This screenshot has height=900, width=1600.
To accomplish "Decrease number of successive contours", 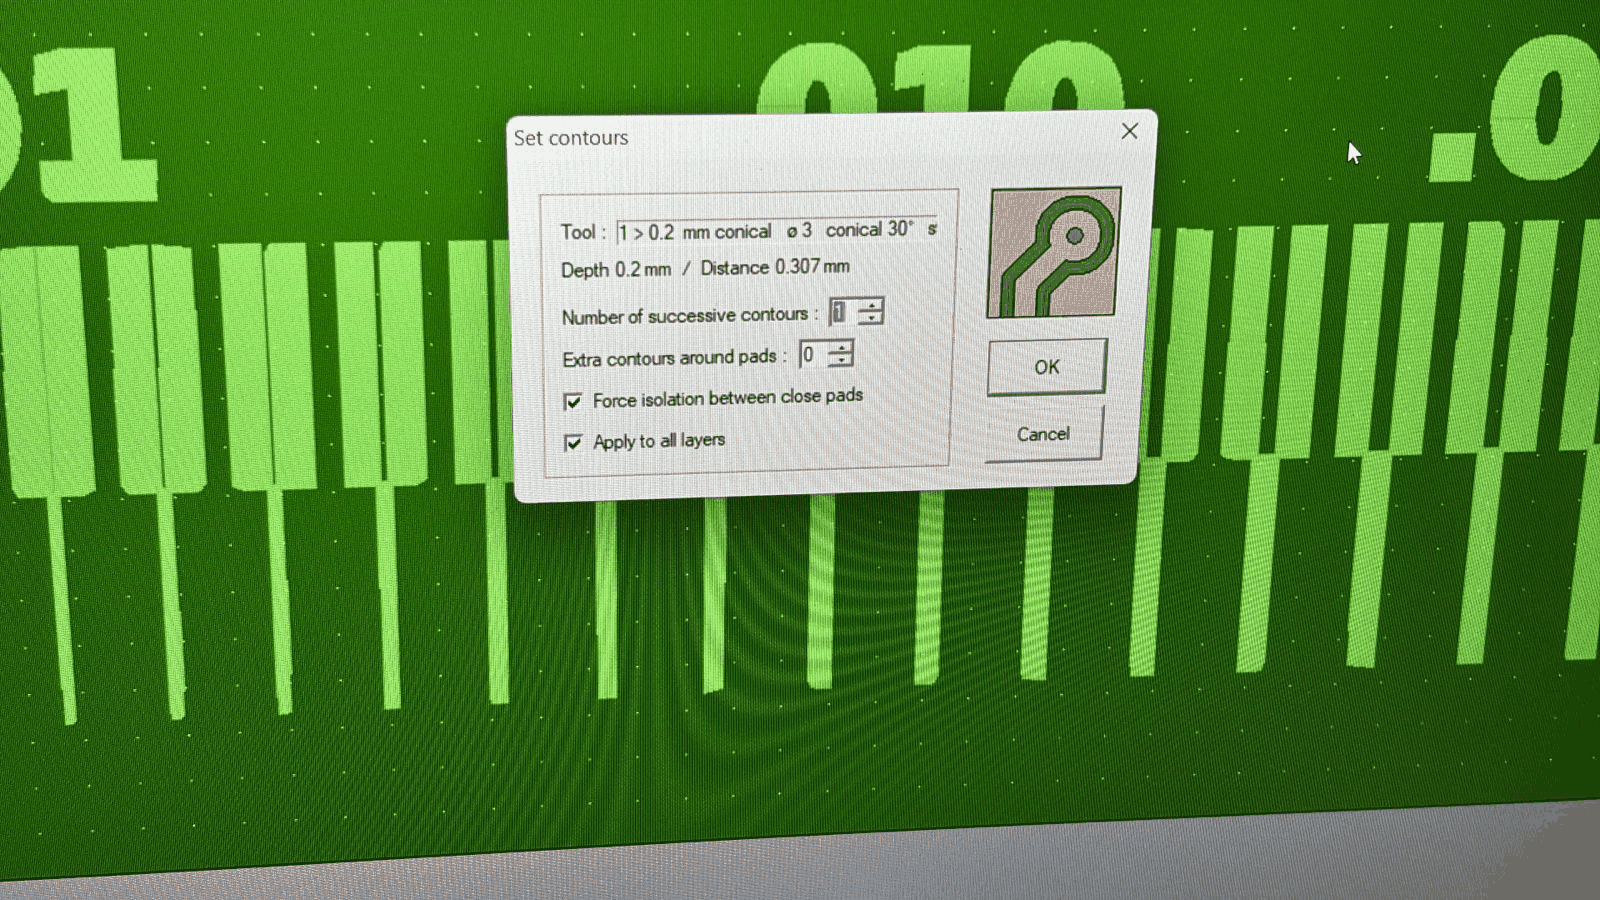I will click(x=871, y=318).
